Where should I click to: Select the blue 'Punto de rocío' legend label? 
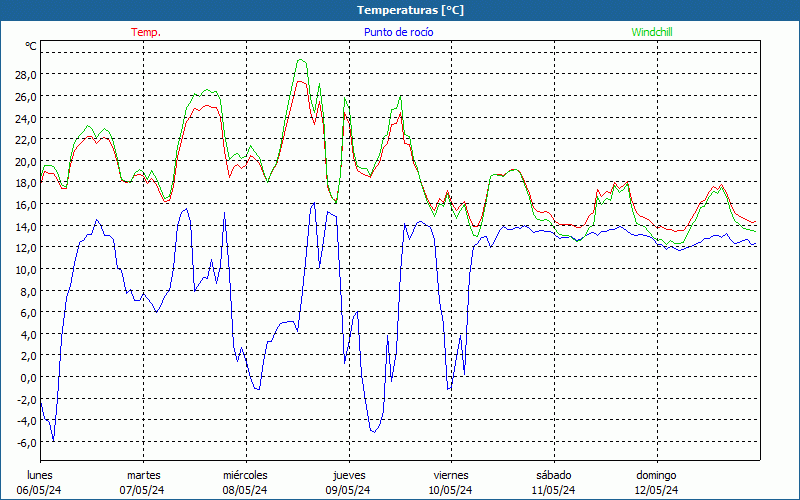[398, 32]
